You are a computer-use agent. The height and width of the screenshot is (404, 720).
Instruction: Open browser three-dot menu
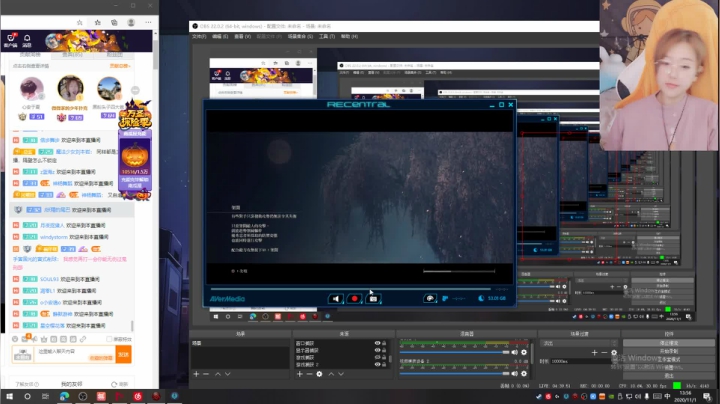(148, 22)
